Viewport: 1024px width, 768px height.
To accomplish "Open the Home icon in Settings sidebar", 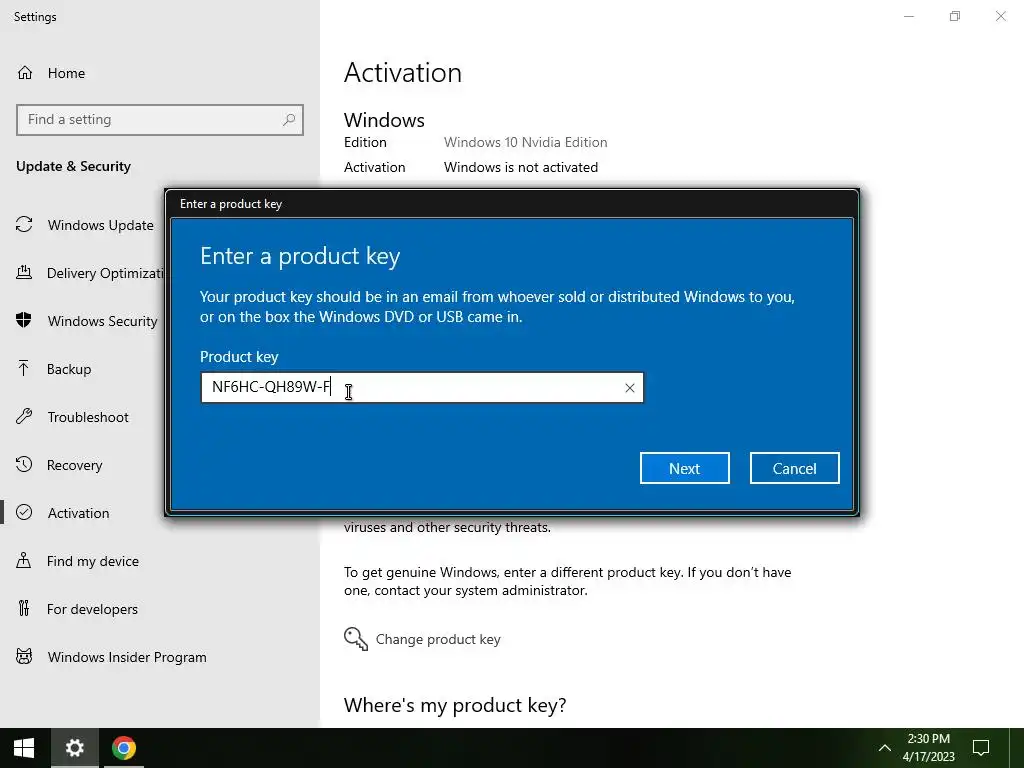I will (x=25, y=72).
